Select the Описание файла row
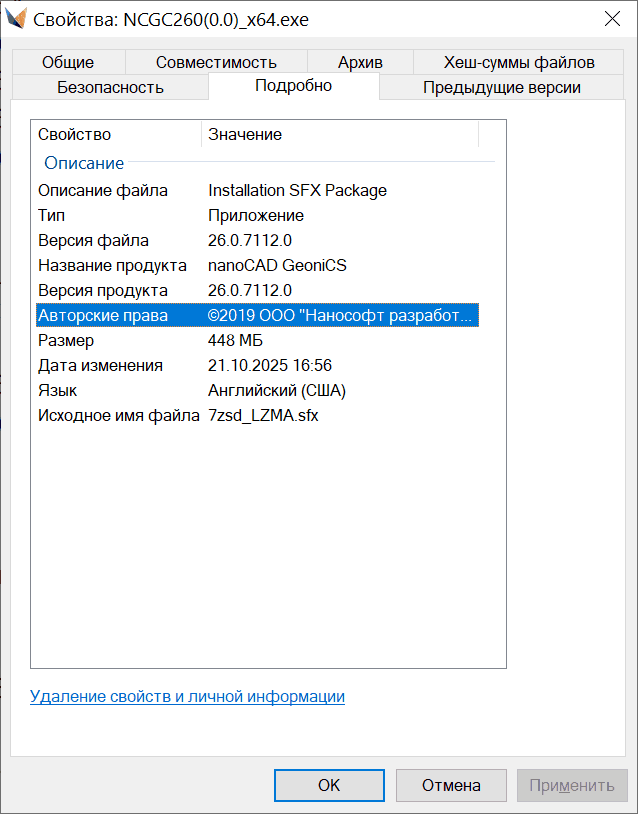The image size is (638, 814). 103,190
